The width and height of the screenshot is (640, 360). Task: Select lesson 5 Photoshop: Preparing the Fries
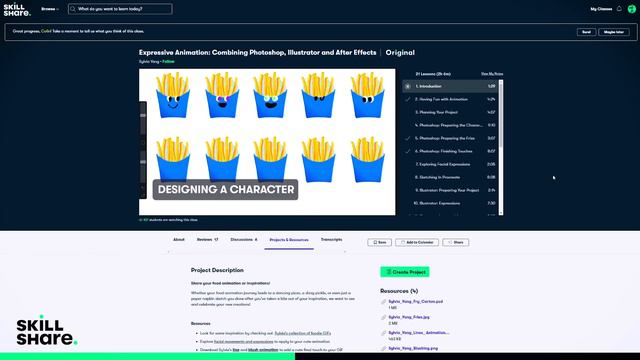pyautogui.click(x=450, y=138)
